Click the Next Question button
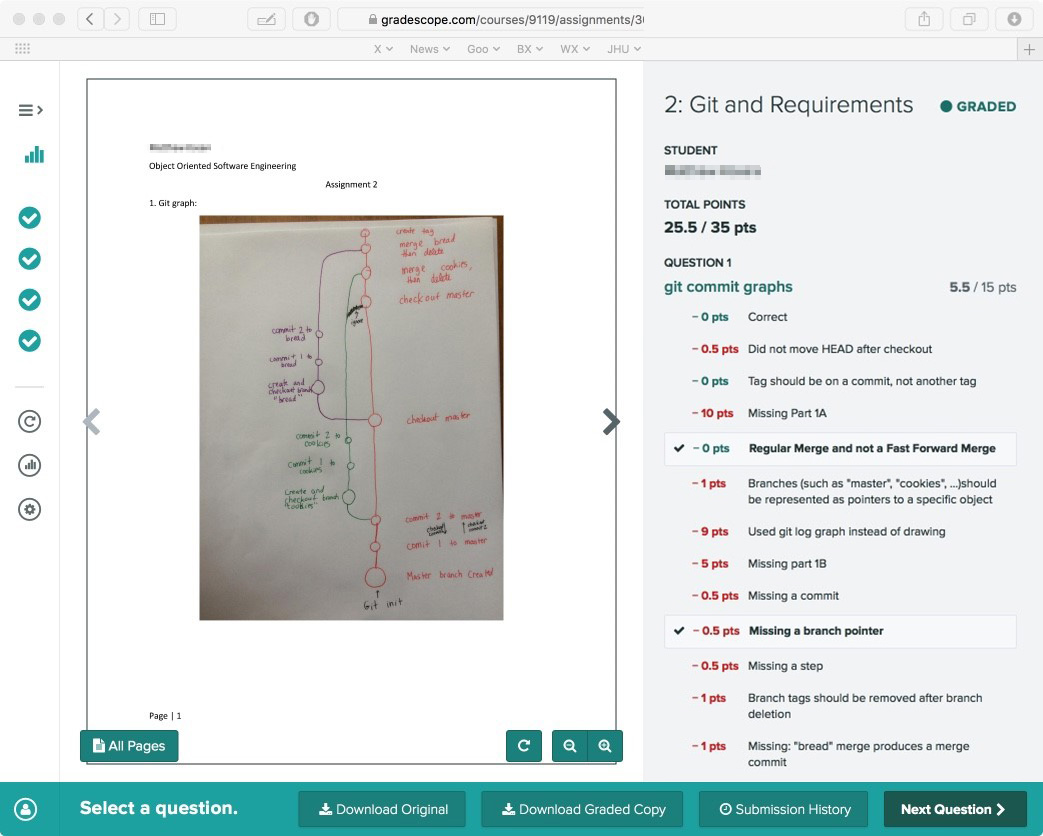Image resolution: width=1043 pixels, height=836 pixels. pyautogui.click(x=953, y=809)
